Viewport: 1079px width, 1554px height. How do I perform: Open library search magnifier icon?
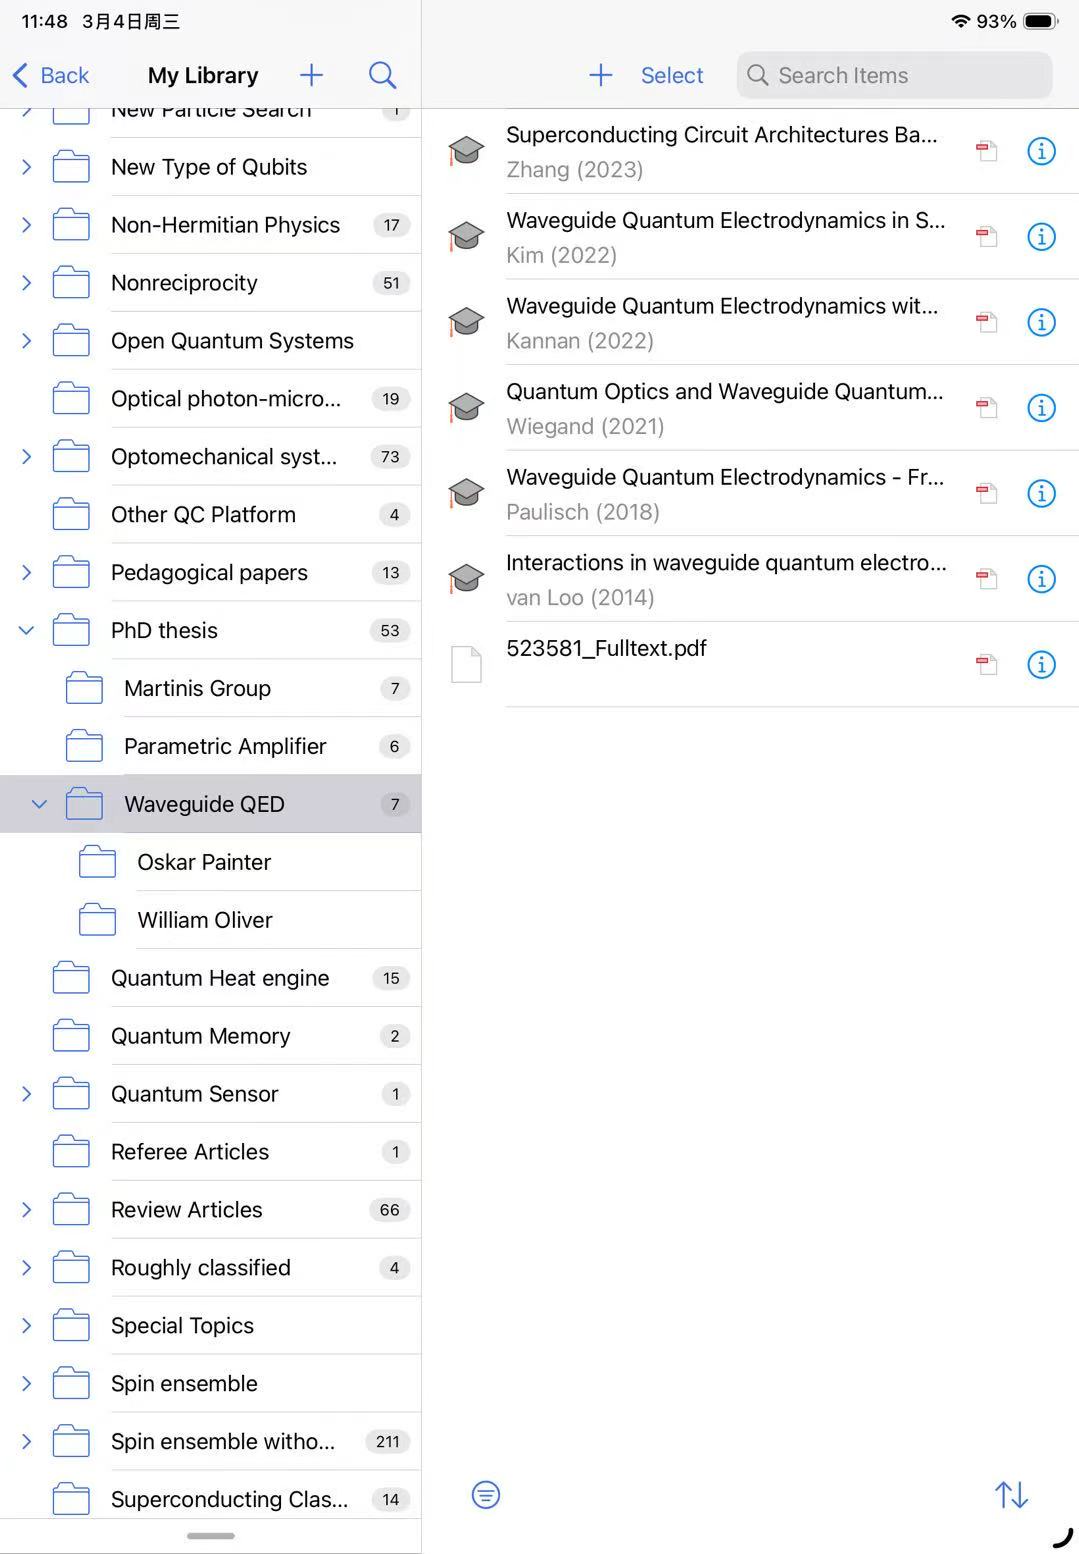(382, 75)
